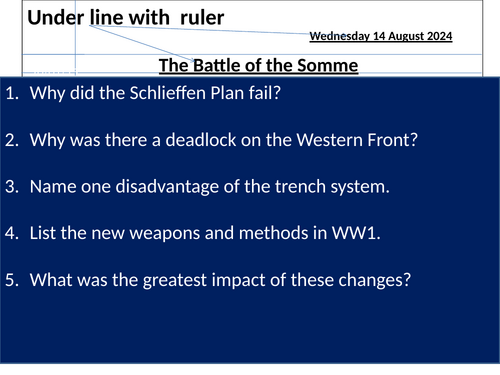Image resolution: width=500 pixels, height=375 pixels.
Task: Click empty blue area below question 5
Action: (x=250, y=328)
